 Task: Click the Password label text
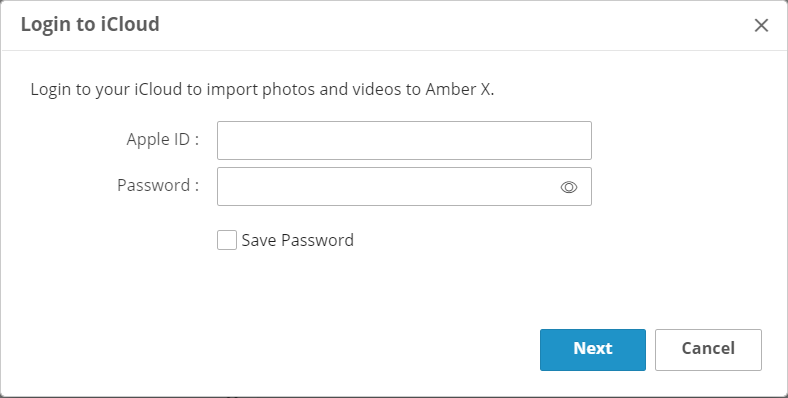[x=158, y=185]
